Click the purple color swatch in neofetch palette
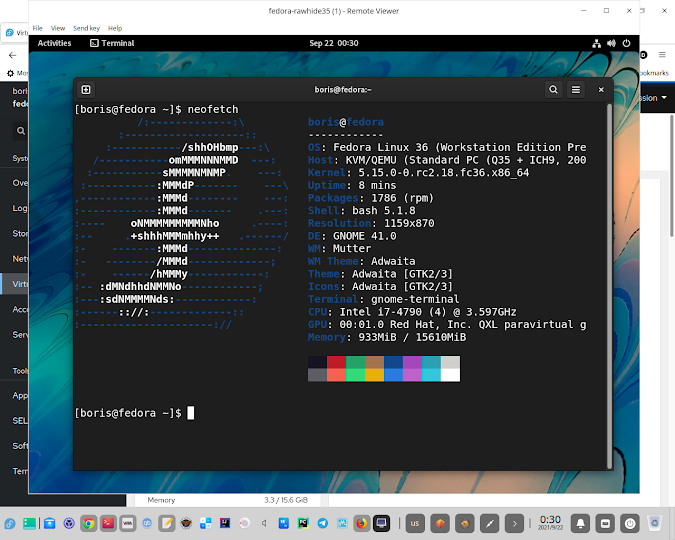Image resolution: width=675 pixels, height=540 pixels. click(x=412, y=362)
